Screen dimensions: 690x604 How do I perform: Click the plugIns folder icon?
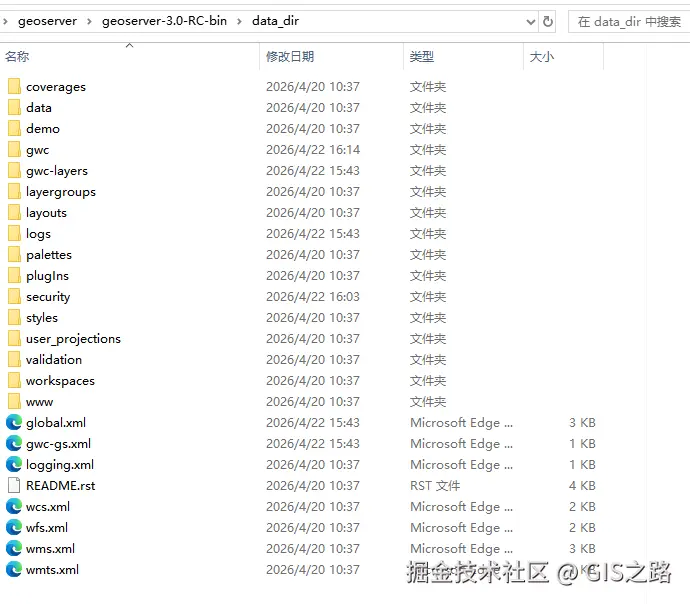pos(14,275)
